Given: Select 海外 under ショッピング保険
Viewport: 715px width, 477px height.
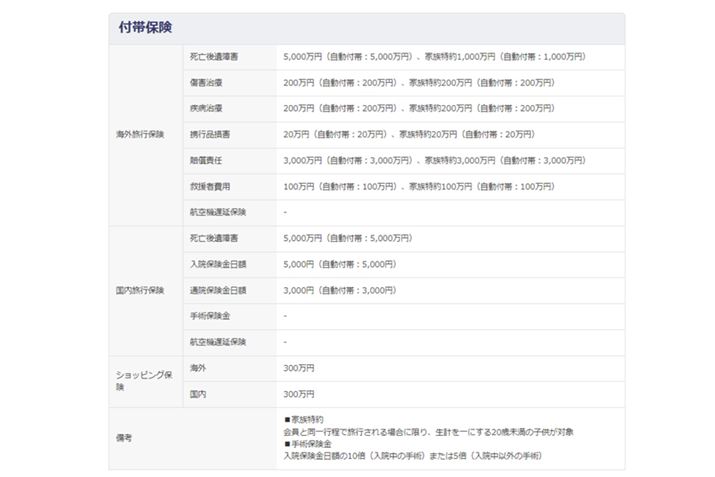Looking at the screenshot, I should tap(198, 368).
